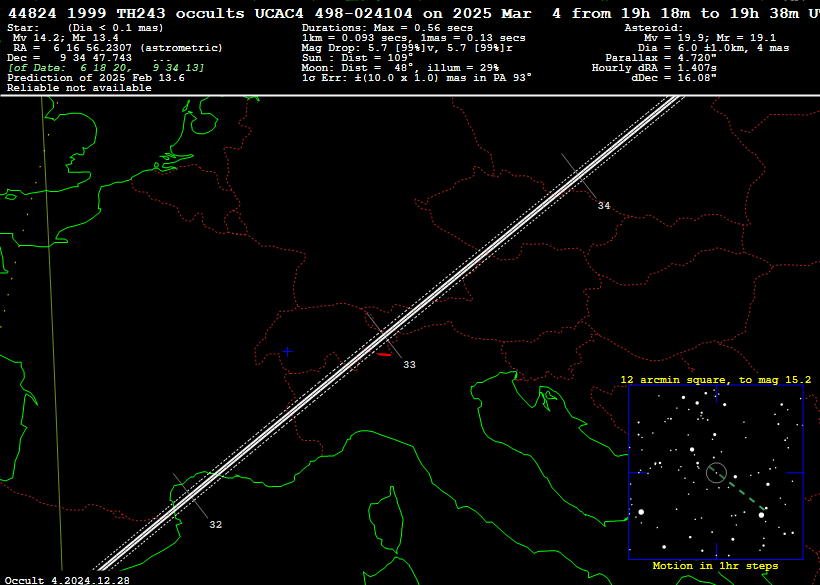
Task: Click the title text '44824 1999 TH243 occults'
Action: [x=126, y=14]
